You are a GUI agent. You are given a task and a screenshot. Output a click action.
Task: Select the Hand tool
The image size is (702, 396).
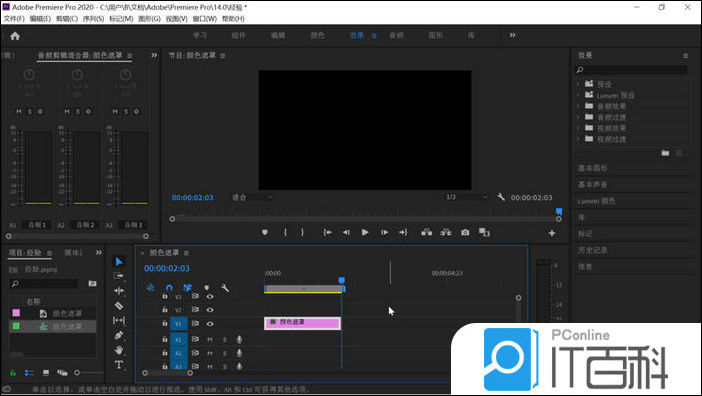coord(119,350)
